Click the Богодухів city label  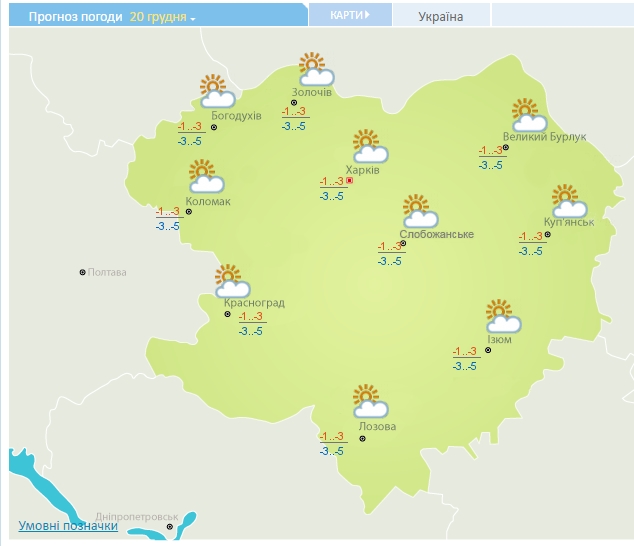[236, 116]
